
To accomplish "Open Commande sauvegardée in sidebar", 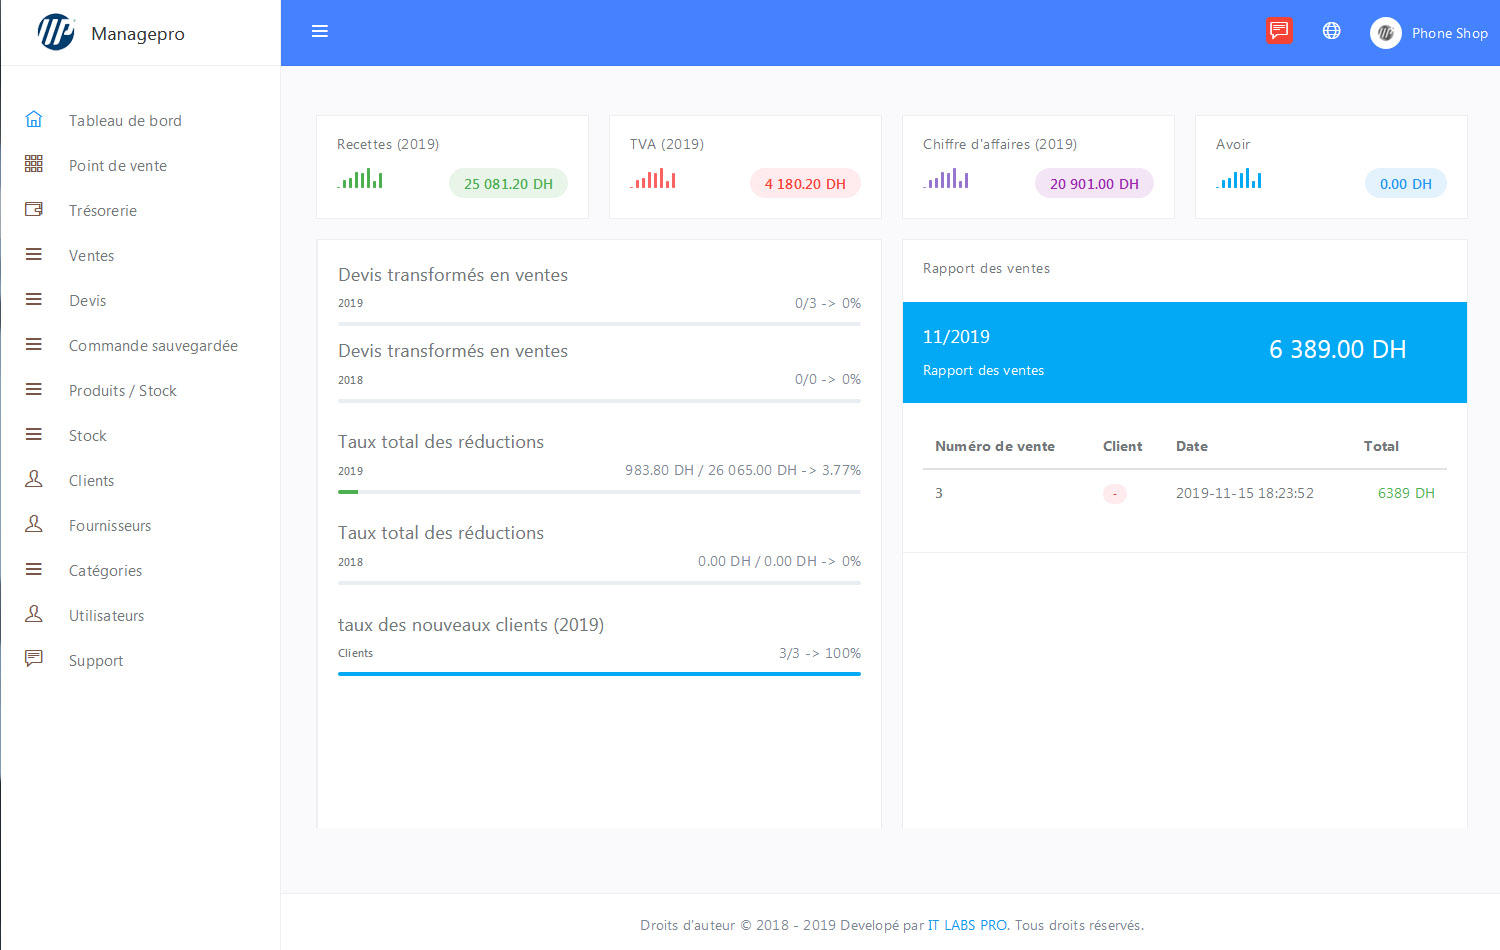I will tap(153, 346).
